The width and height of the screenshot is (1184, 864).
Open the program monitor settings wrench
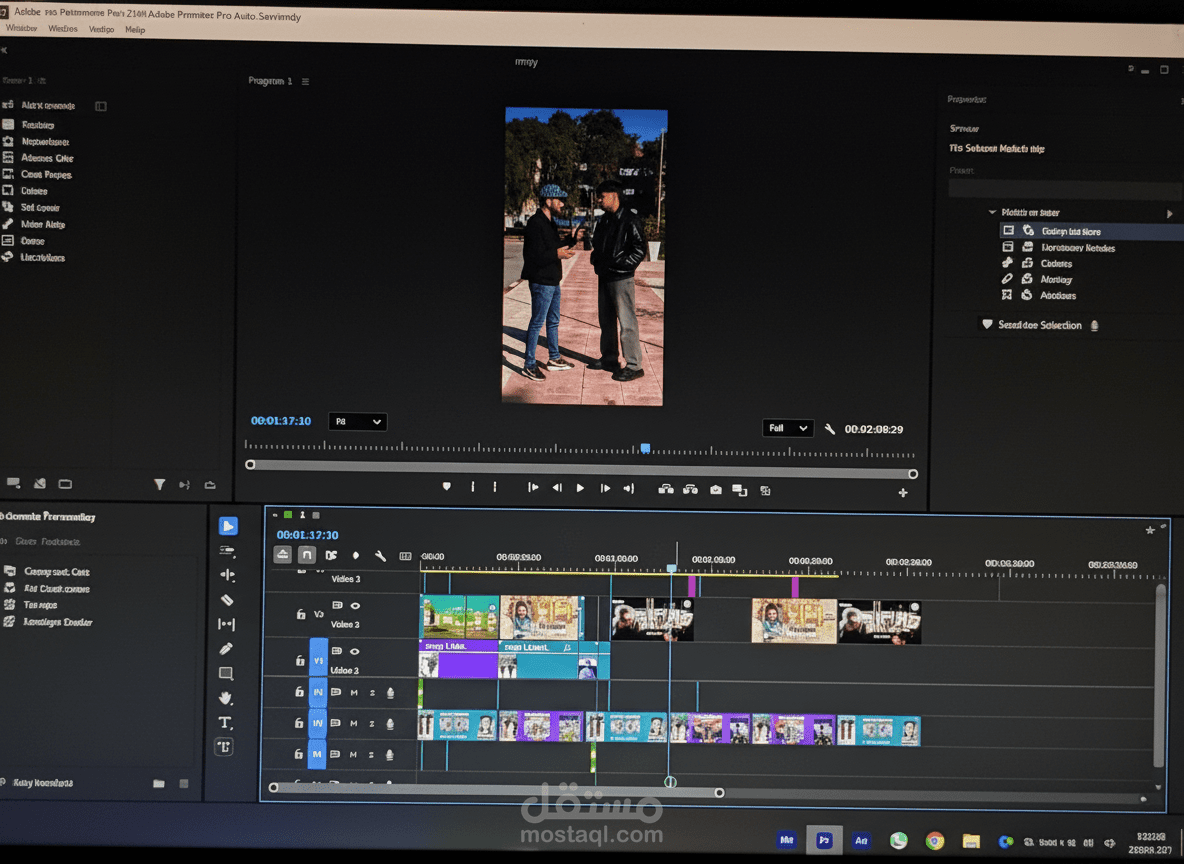829,429
